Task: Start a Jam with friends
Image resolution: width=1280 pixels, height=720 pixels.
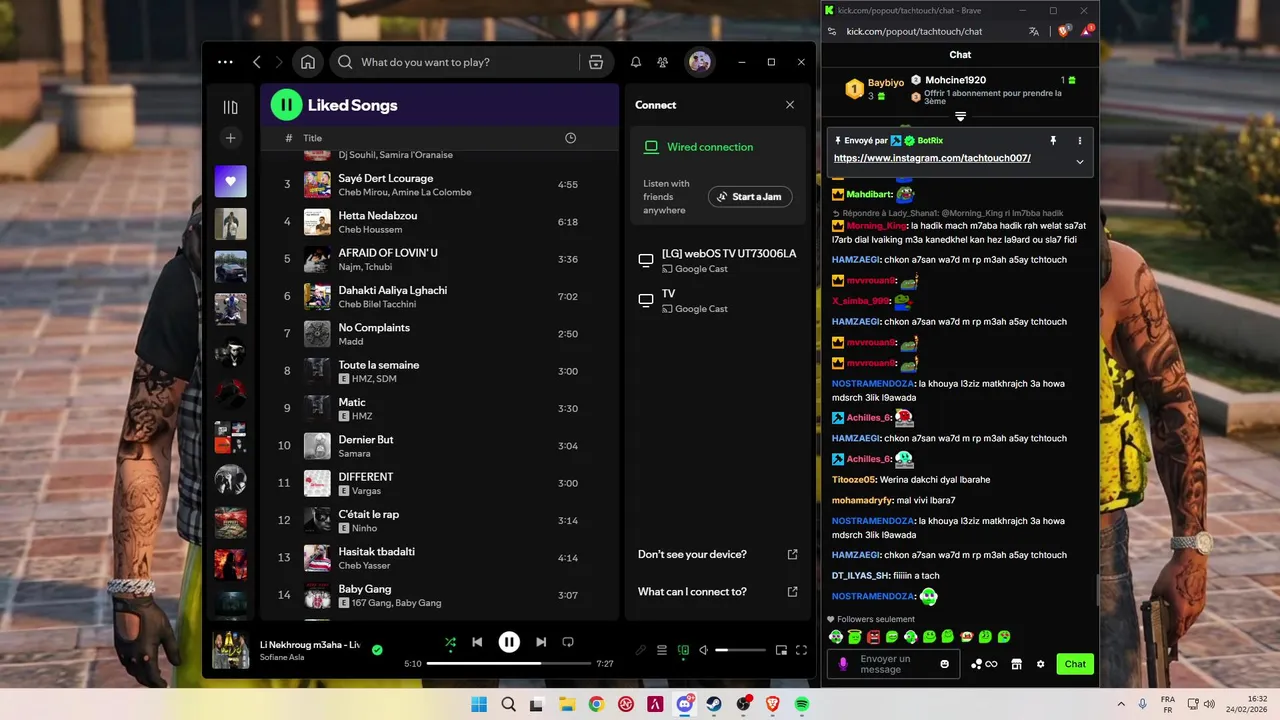Action: [750, 197]
